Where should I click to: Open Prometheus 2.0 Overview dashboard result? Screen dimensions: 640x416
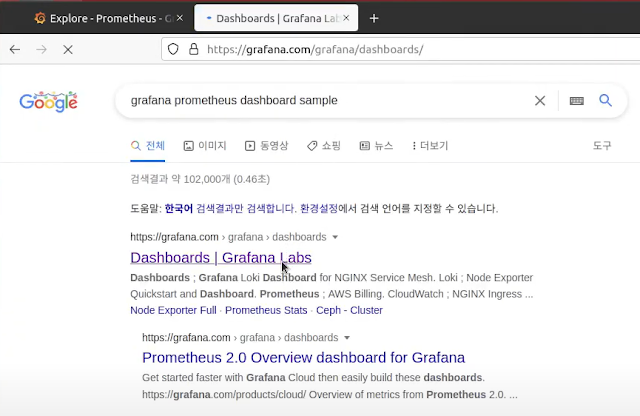tap(303, 358)
